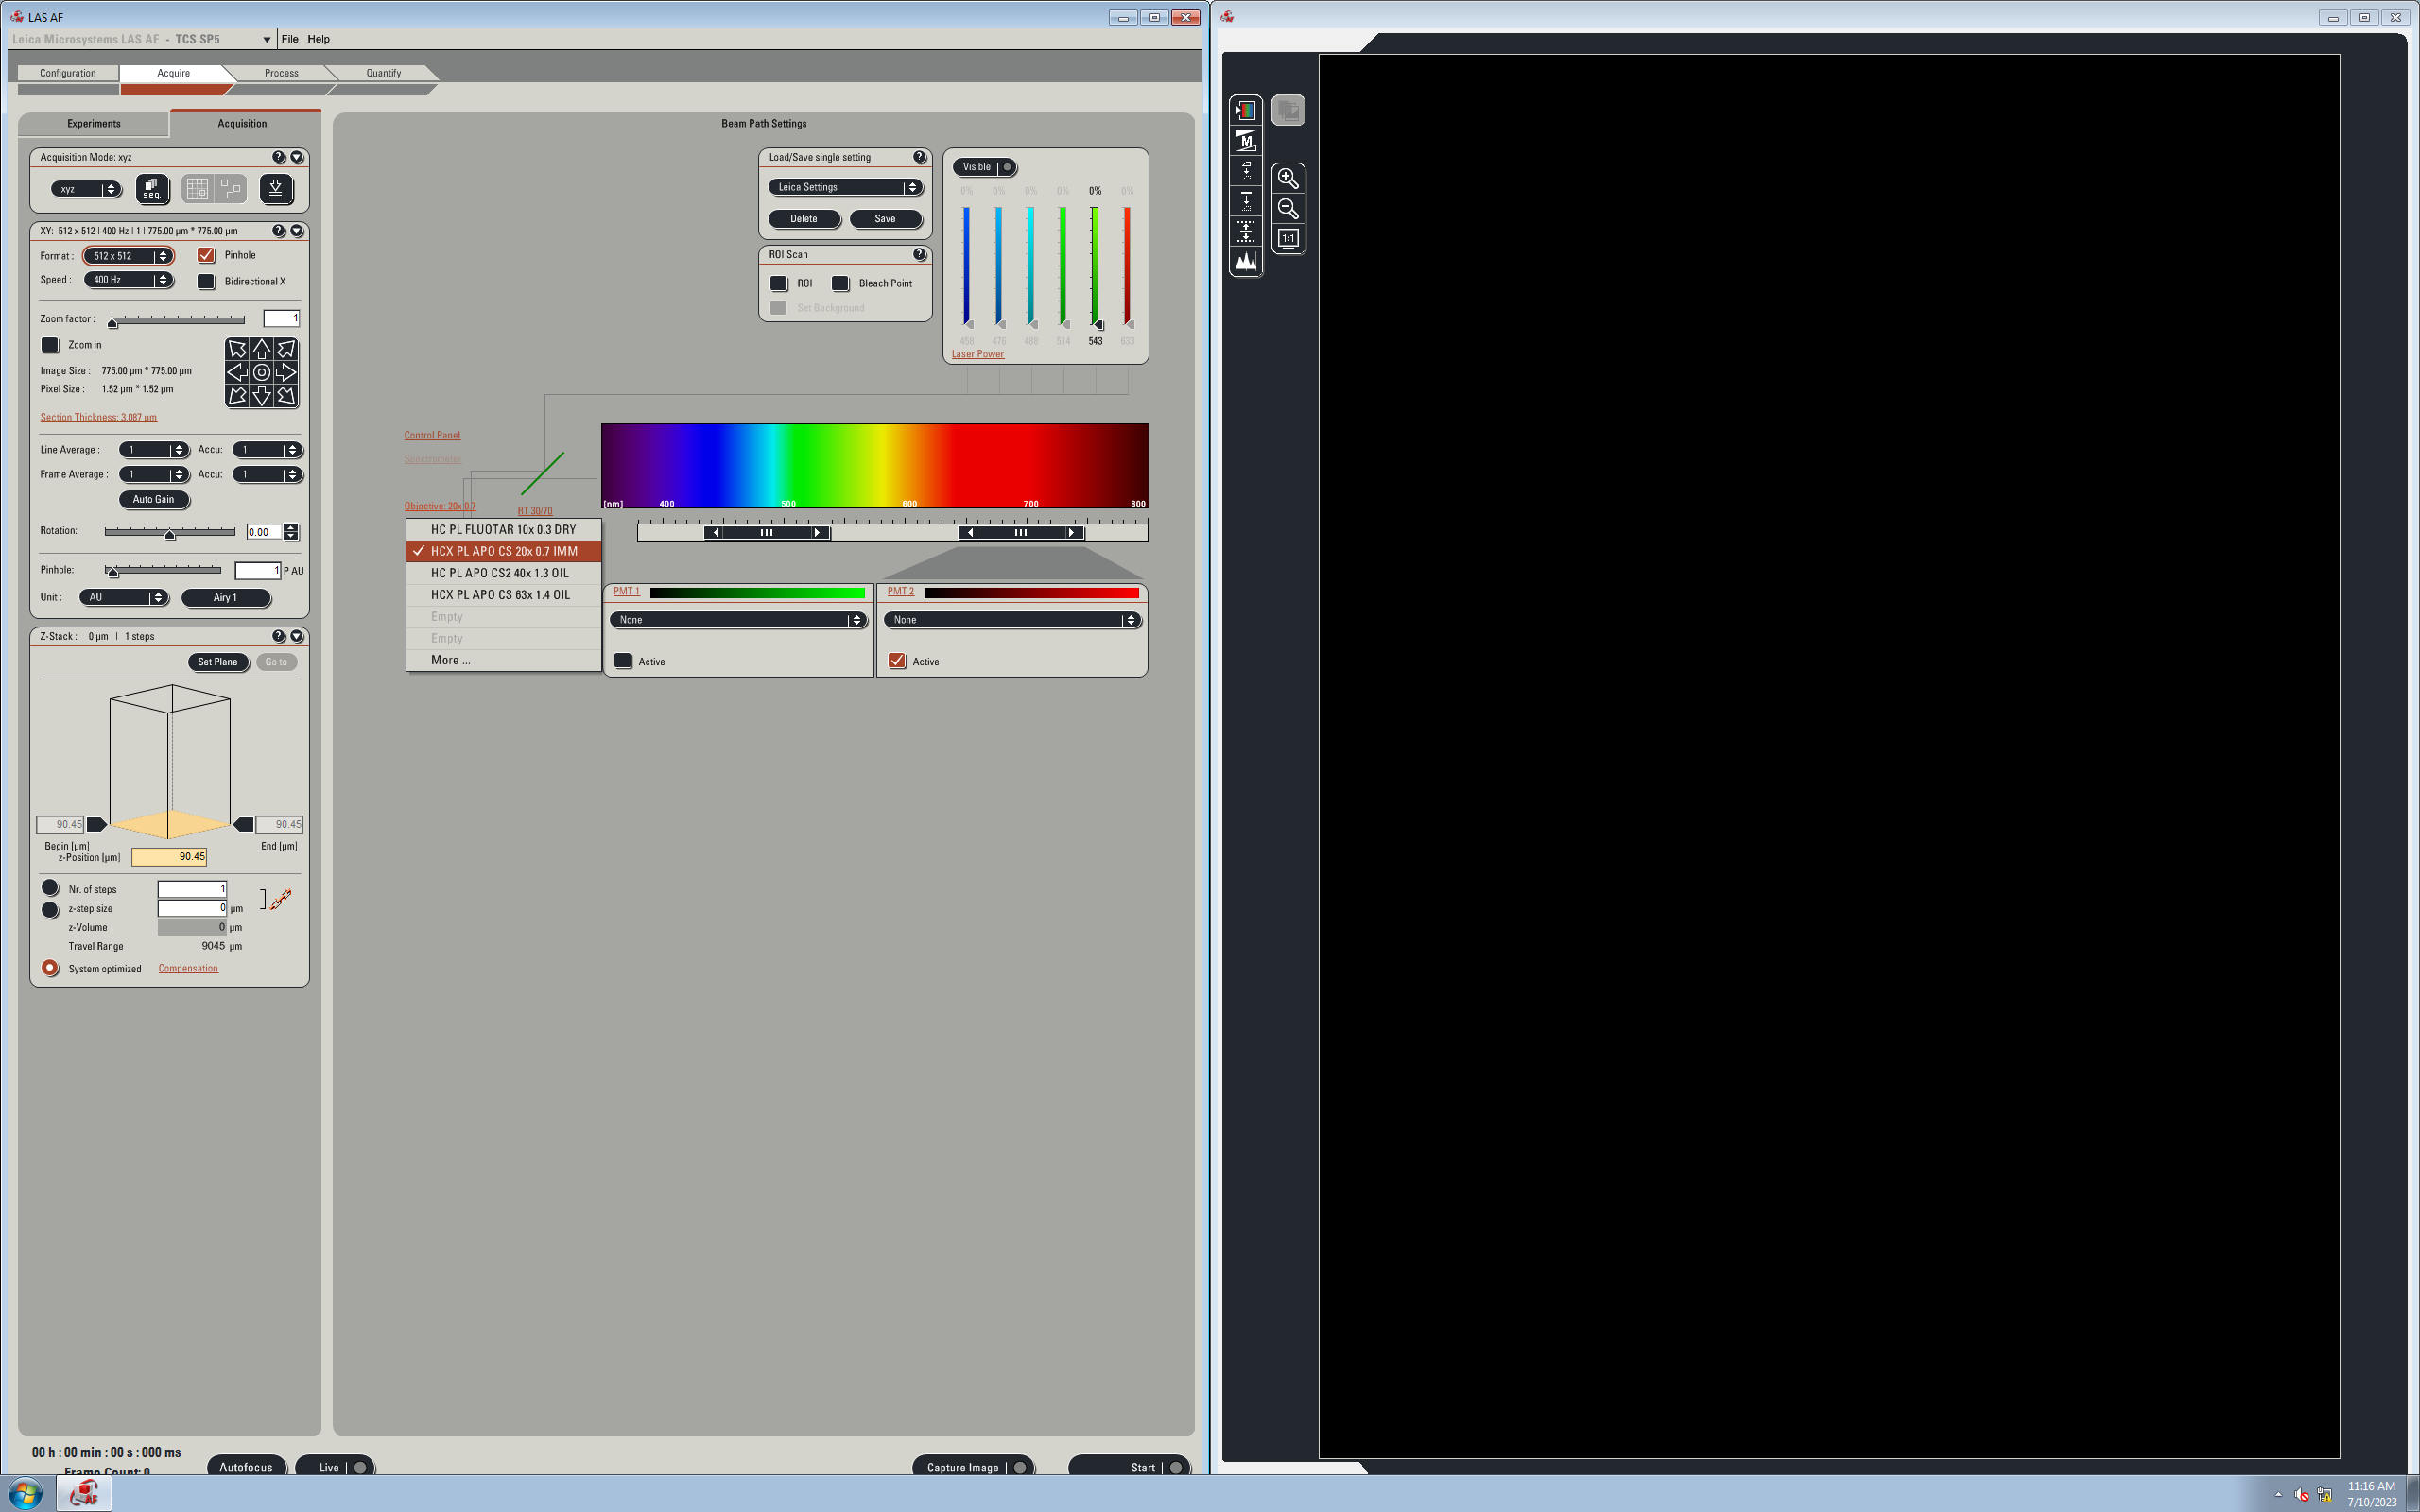Enable the Bidirectional X checkbox

click(x=206, y=281)
